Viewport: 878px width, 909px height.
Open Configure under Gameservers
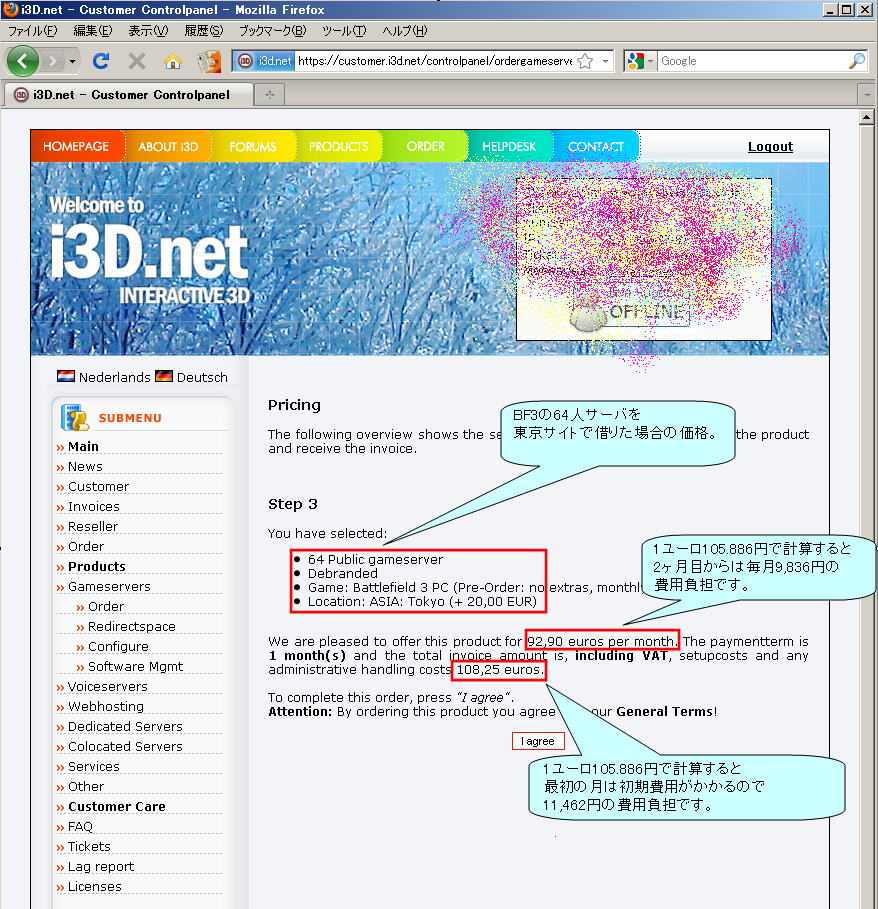(118, 646)
